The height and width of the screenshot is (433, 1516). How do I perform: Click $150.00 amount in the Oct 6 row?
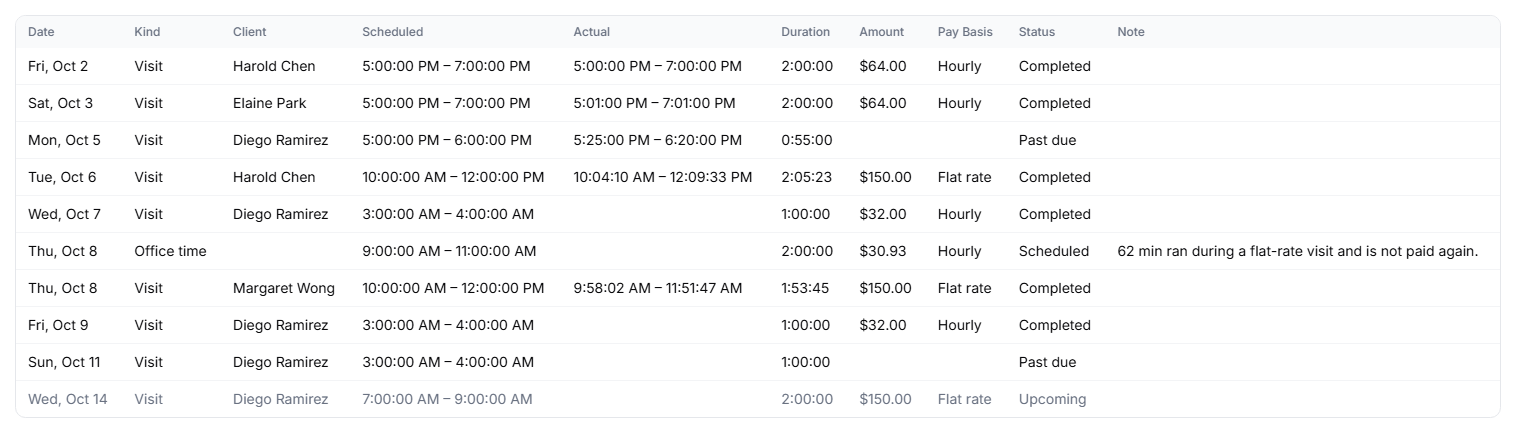pos(885,177)
